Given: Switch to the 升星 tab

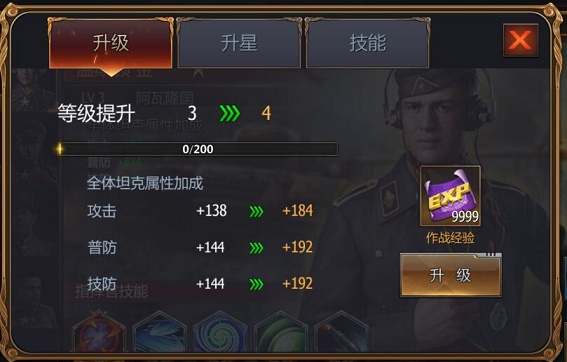Looking at the screenshot, I should click(x=239, y=43).
